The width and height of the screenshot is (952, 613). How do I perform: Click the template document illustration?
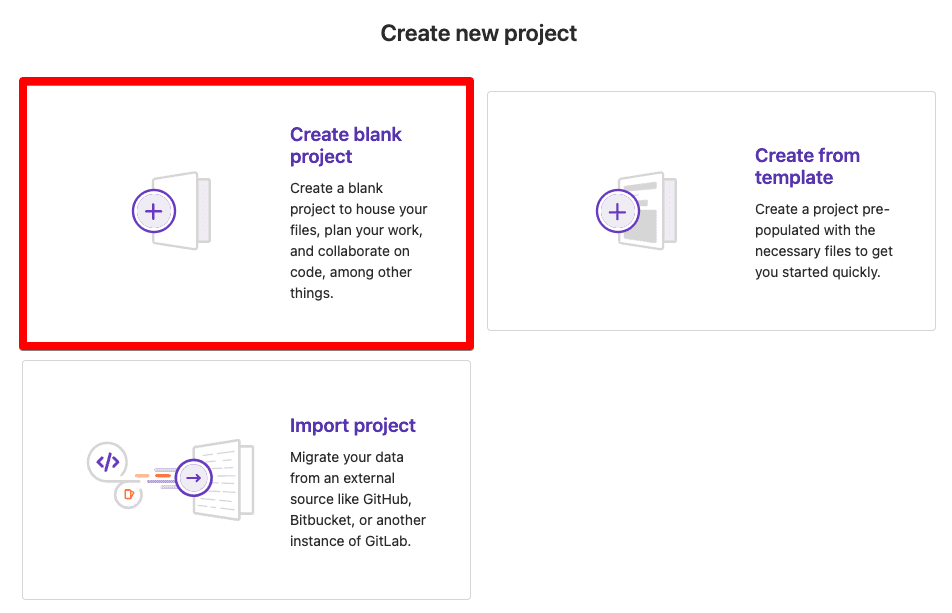(651, 212)
